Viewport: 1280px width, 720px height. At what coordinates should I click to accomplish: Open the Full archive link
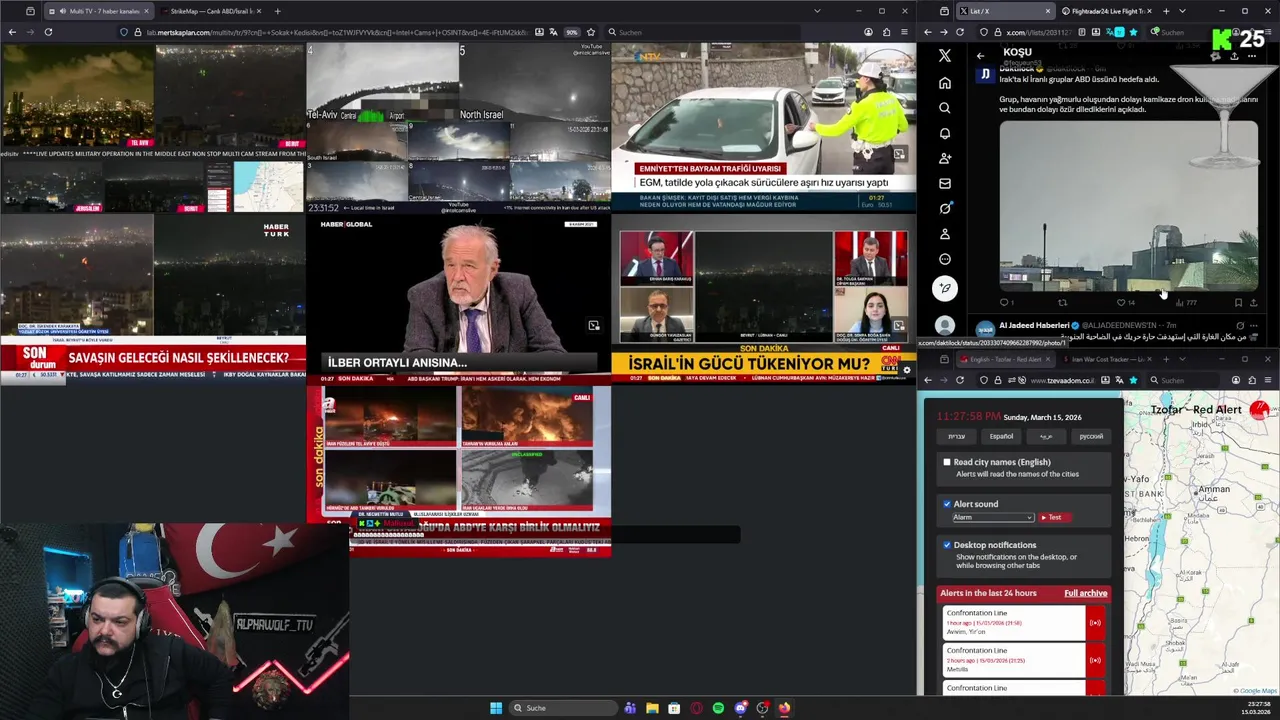click(x=1085, y=593)
